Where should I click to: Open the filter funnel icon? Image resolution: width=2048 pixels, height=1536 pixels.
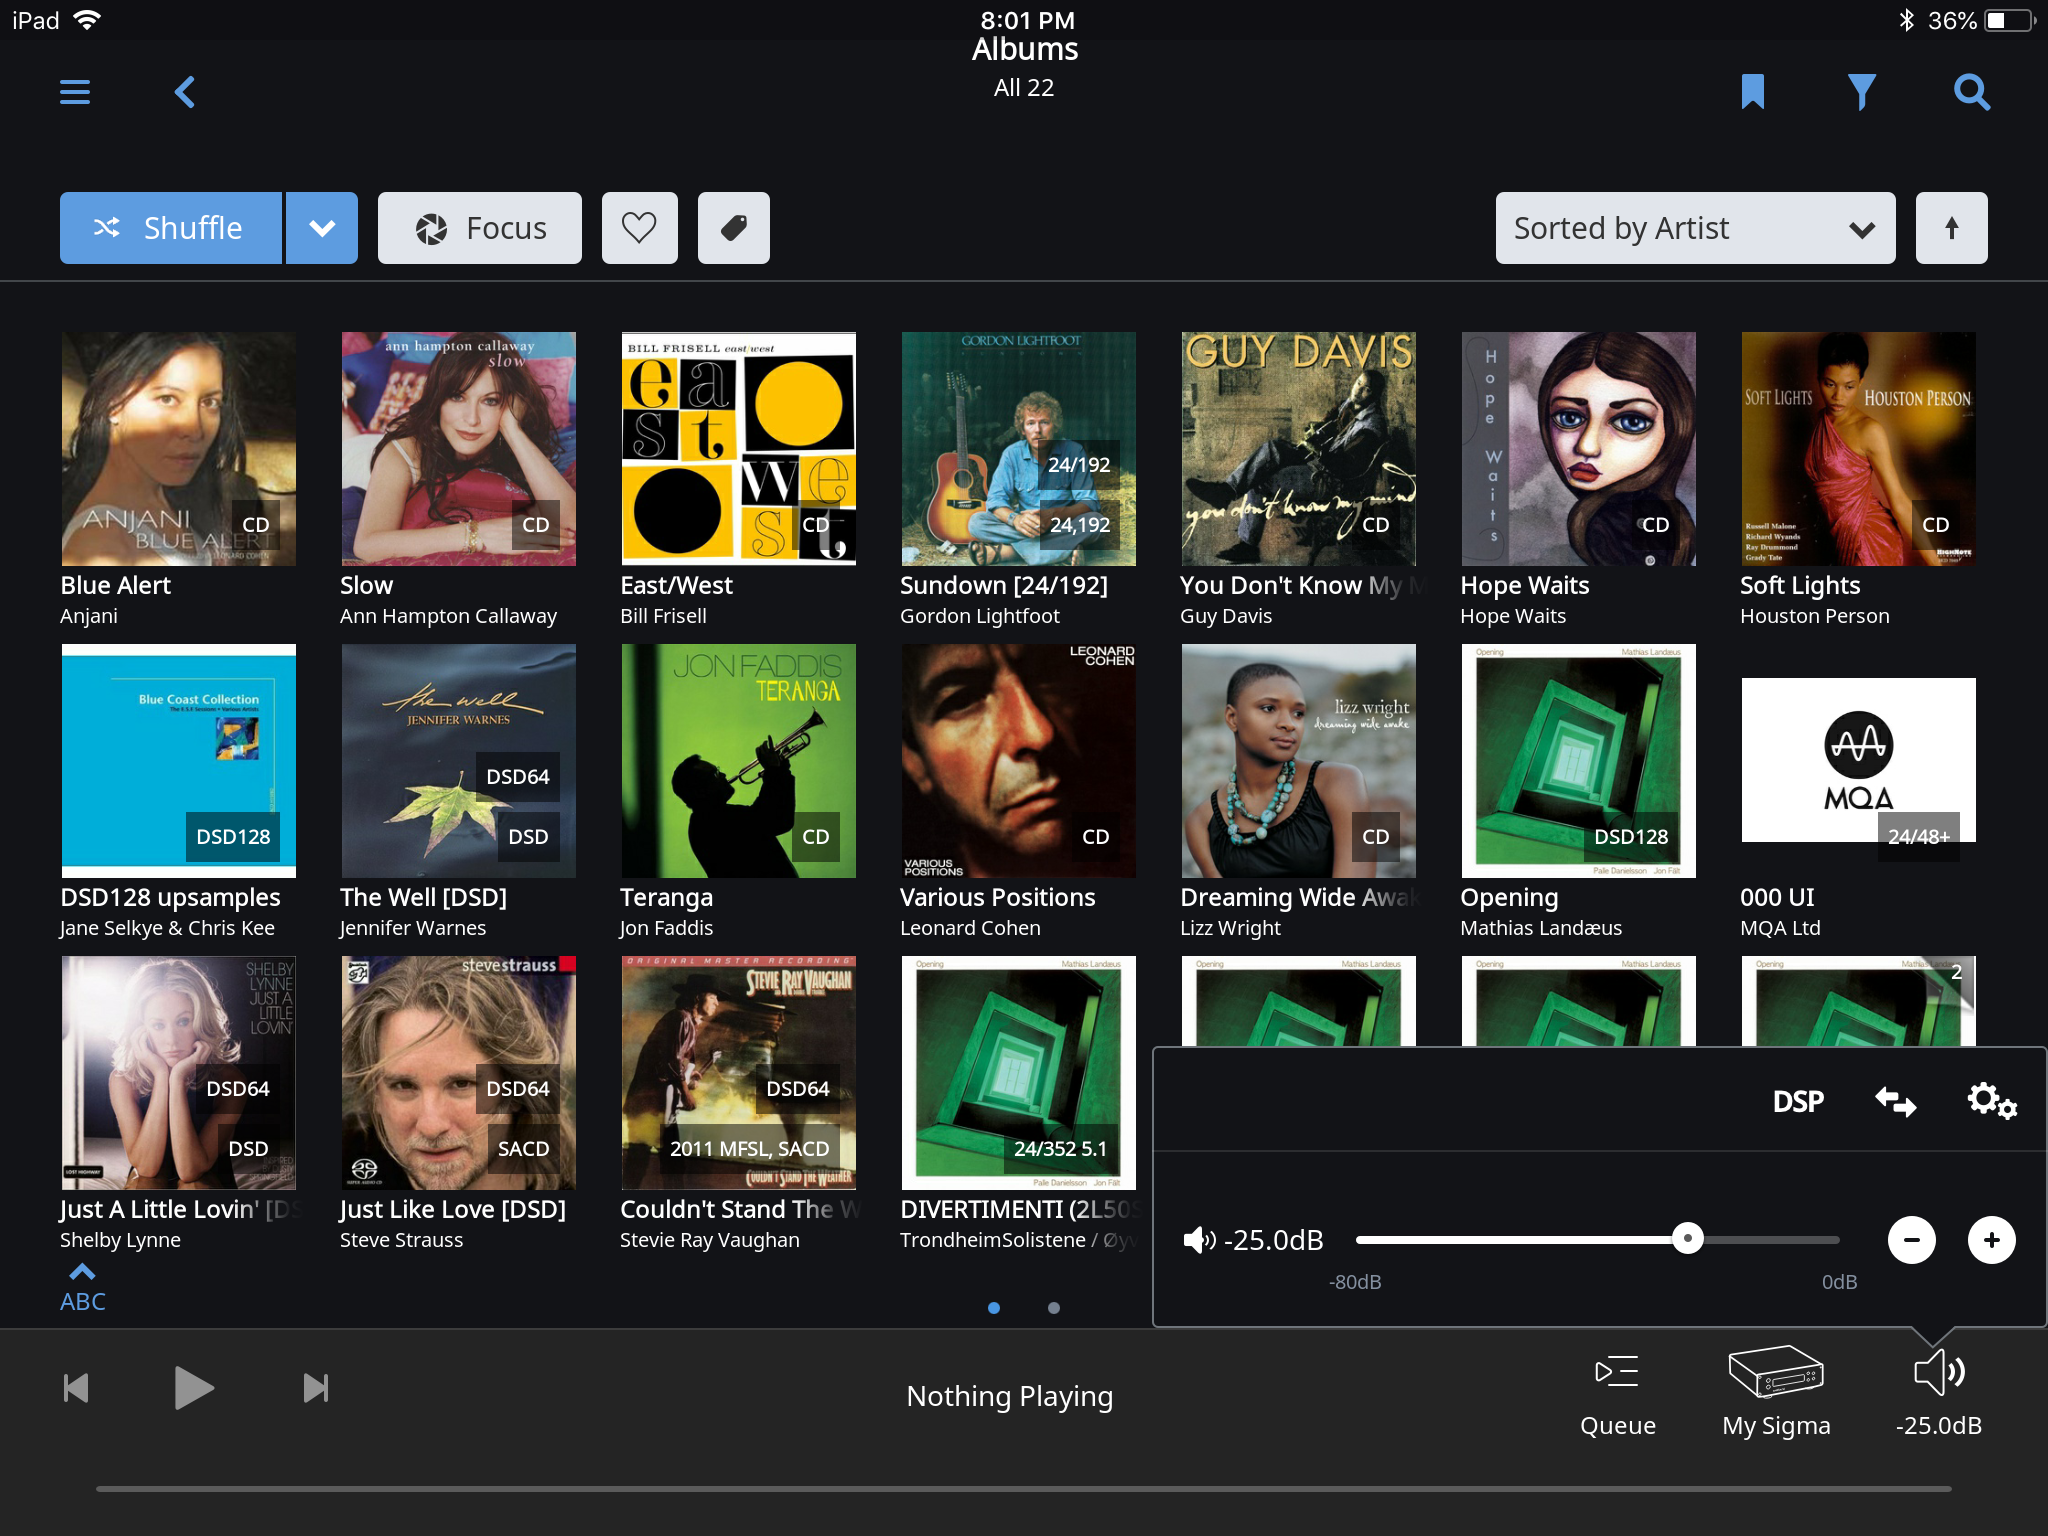point(1861,92)
